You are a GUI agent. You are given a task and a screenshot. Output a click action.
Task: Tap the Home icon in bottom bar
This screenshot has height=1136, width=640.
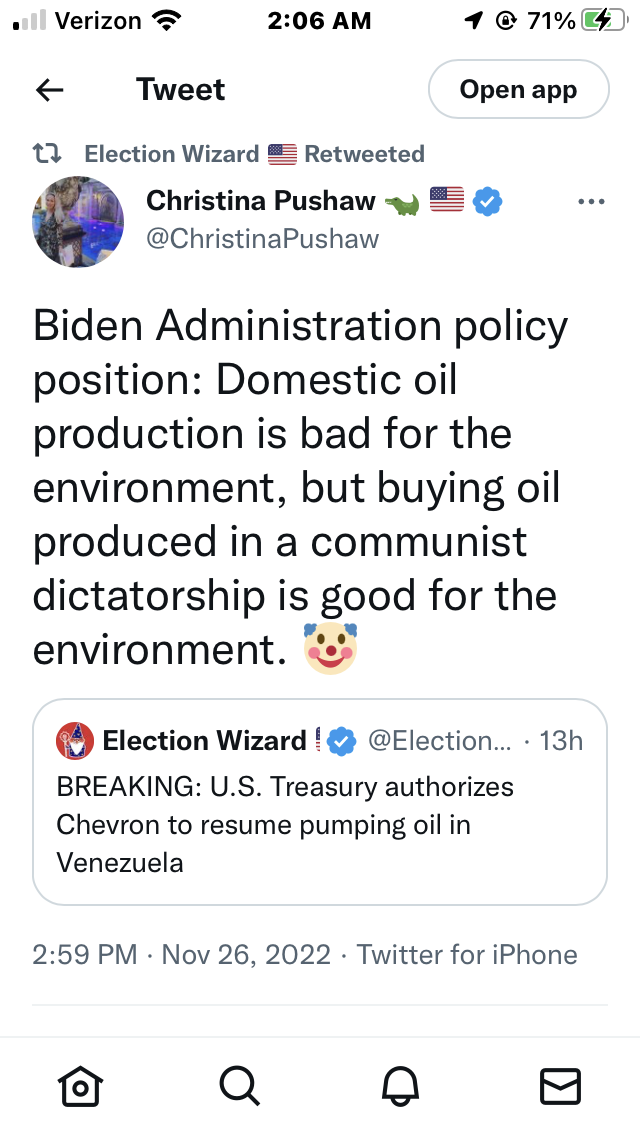[x=80, y=1086]
